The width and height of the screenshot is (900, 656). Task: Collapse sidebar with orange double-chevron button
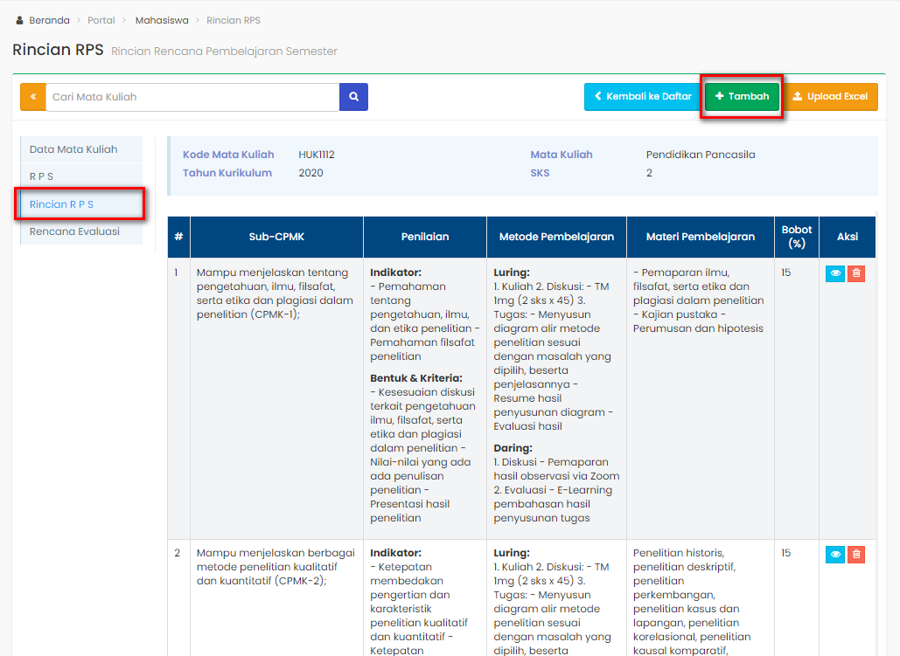(x=33, y=97)
